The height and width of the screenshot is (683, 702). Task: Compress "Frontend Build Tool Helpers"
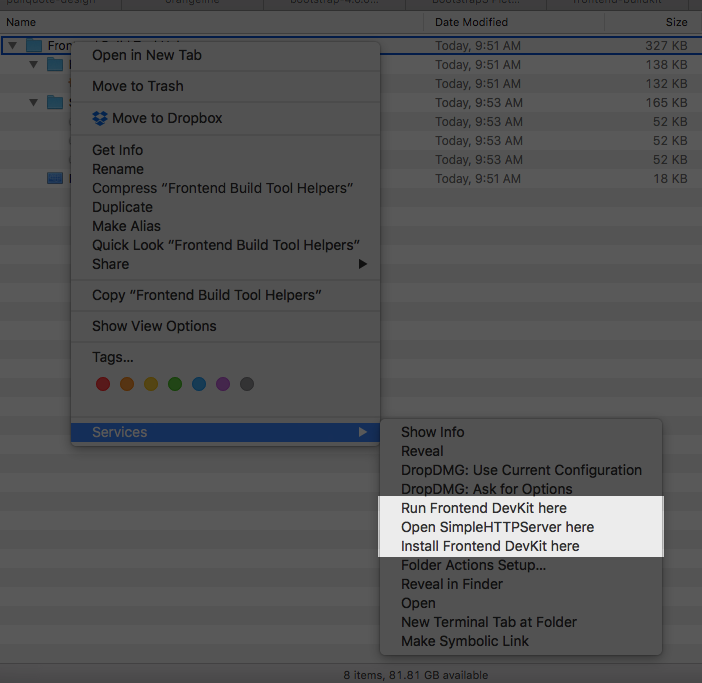point(225,188)
